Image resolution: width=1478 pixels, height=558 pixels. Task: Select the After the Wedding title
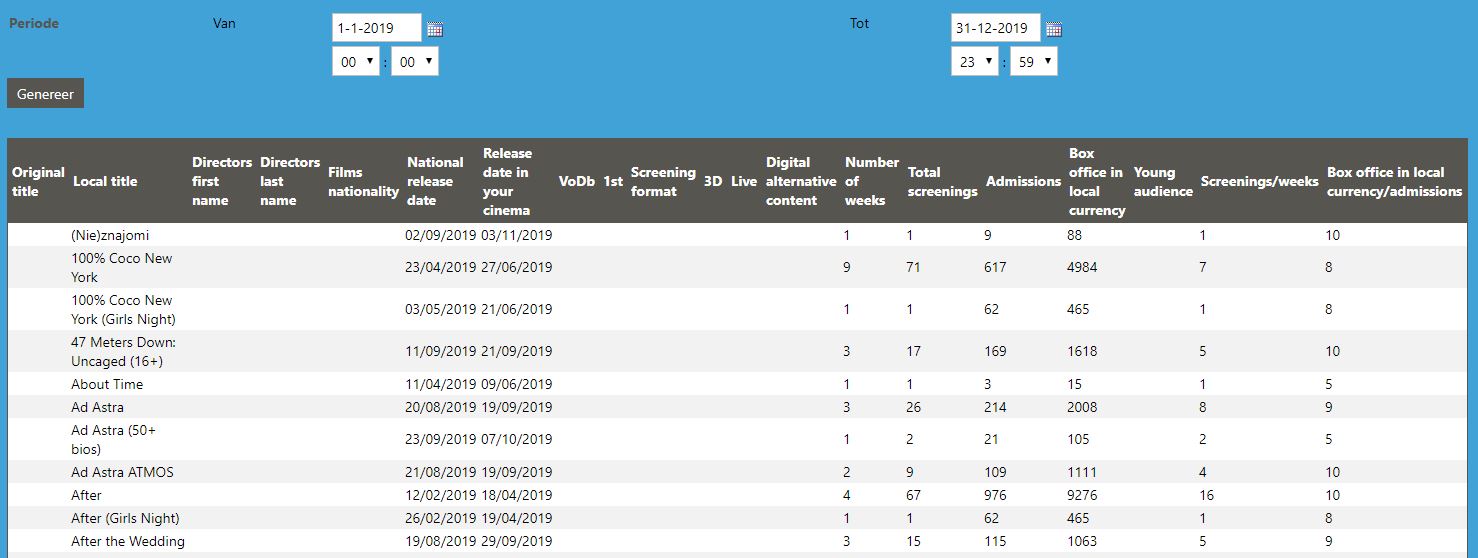[x=128, y=541]
